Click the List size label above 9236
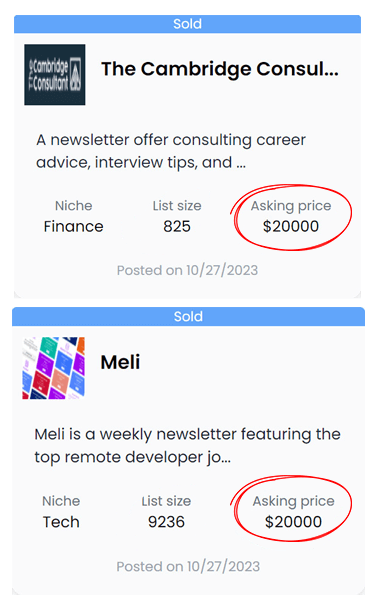This screenshot has height=611, width=379. [166, 501]
